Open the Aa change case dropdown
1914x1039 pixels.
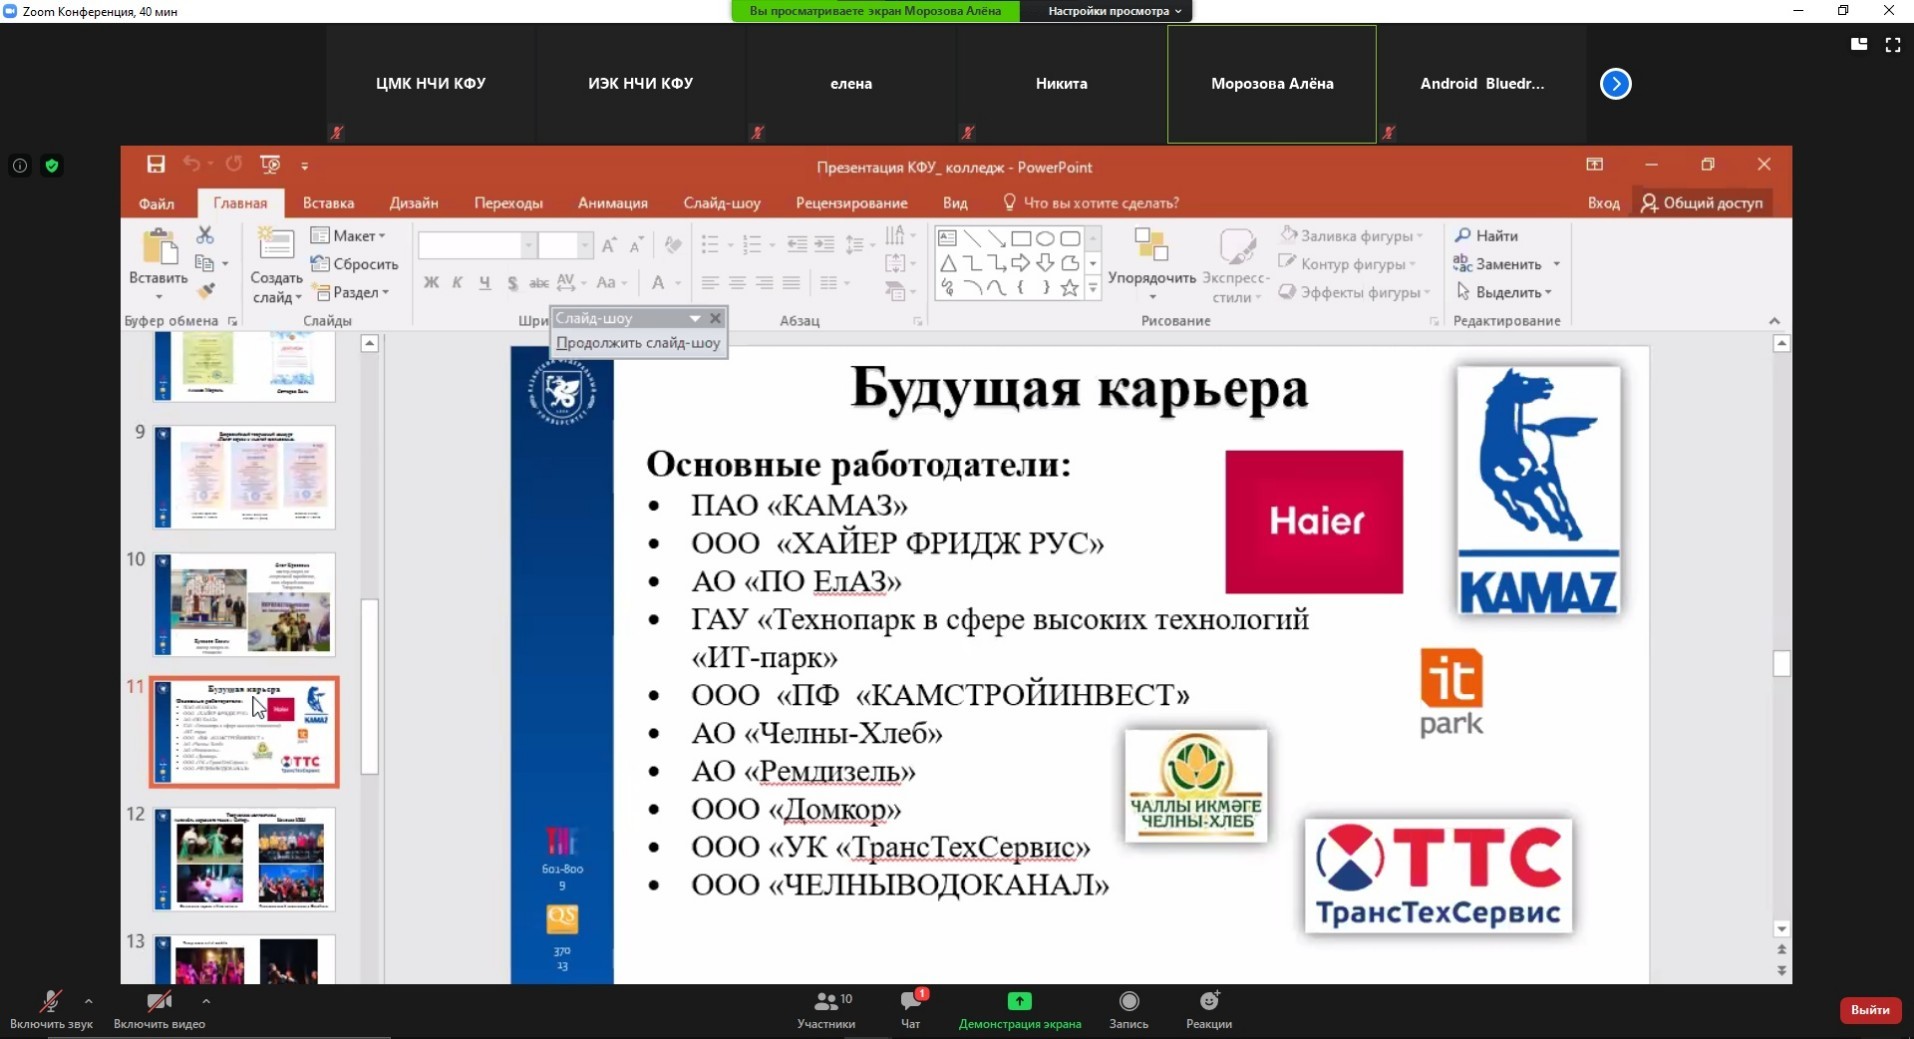click(610, 283)
